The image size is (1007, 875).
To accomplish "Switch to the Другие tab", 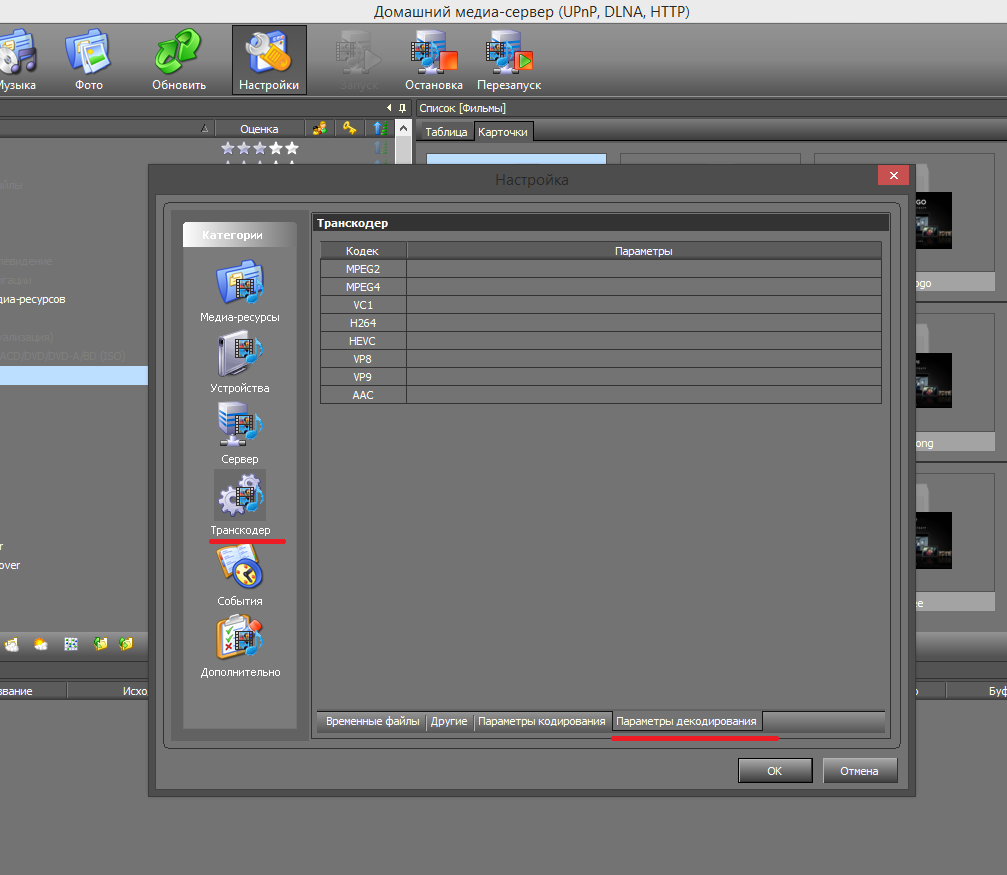I will click(449, 722).
